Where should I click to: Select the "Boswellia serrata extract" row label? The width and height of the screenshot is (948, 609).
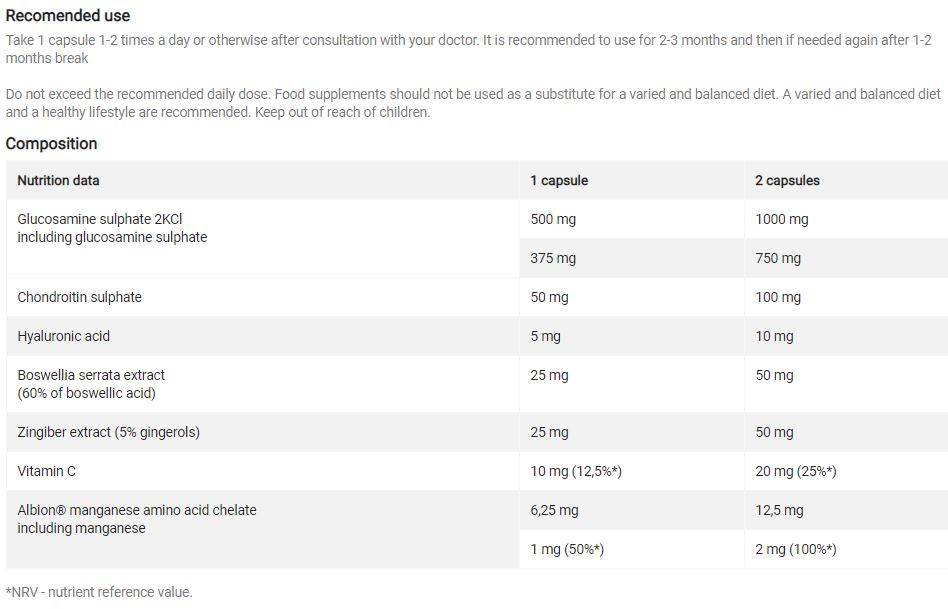pyautogui.click(x=91, y=375)
